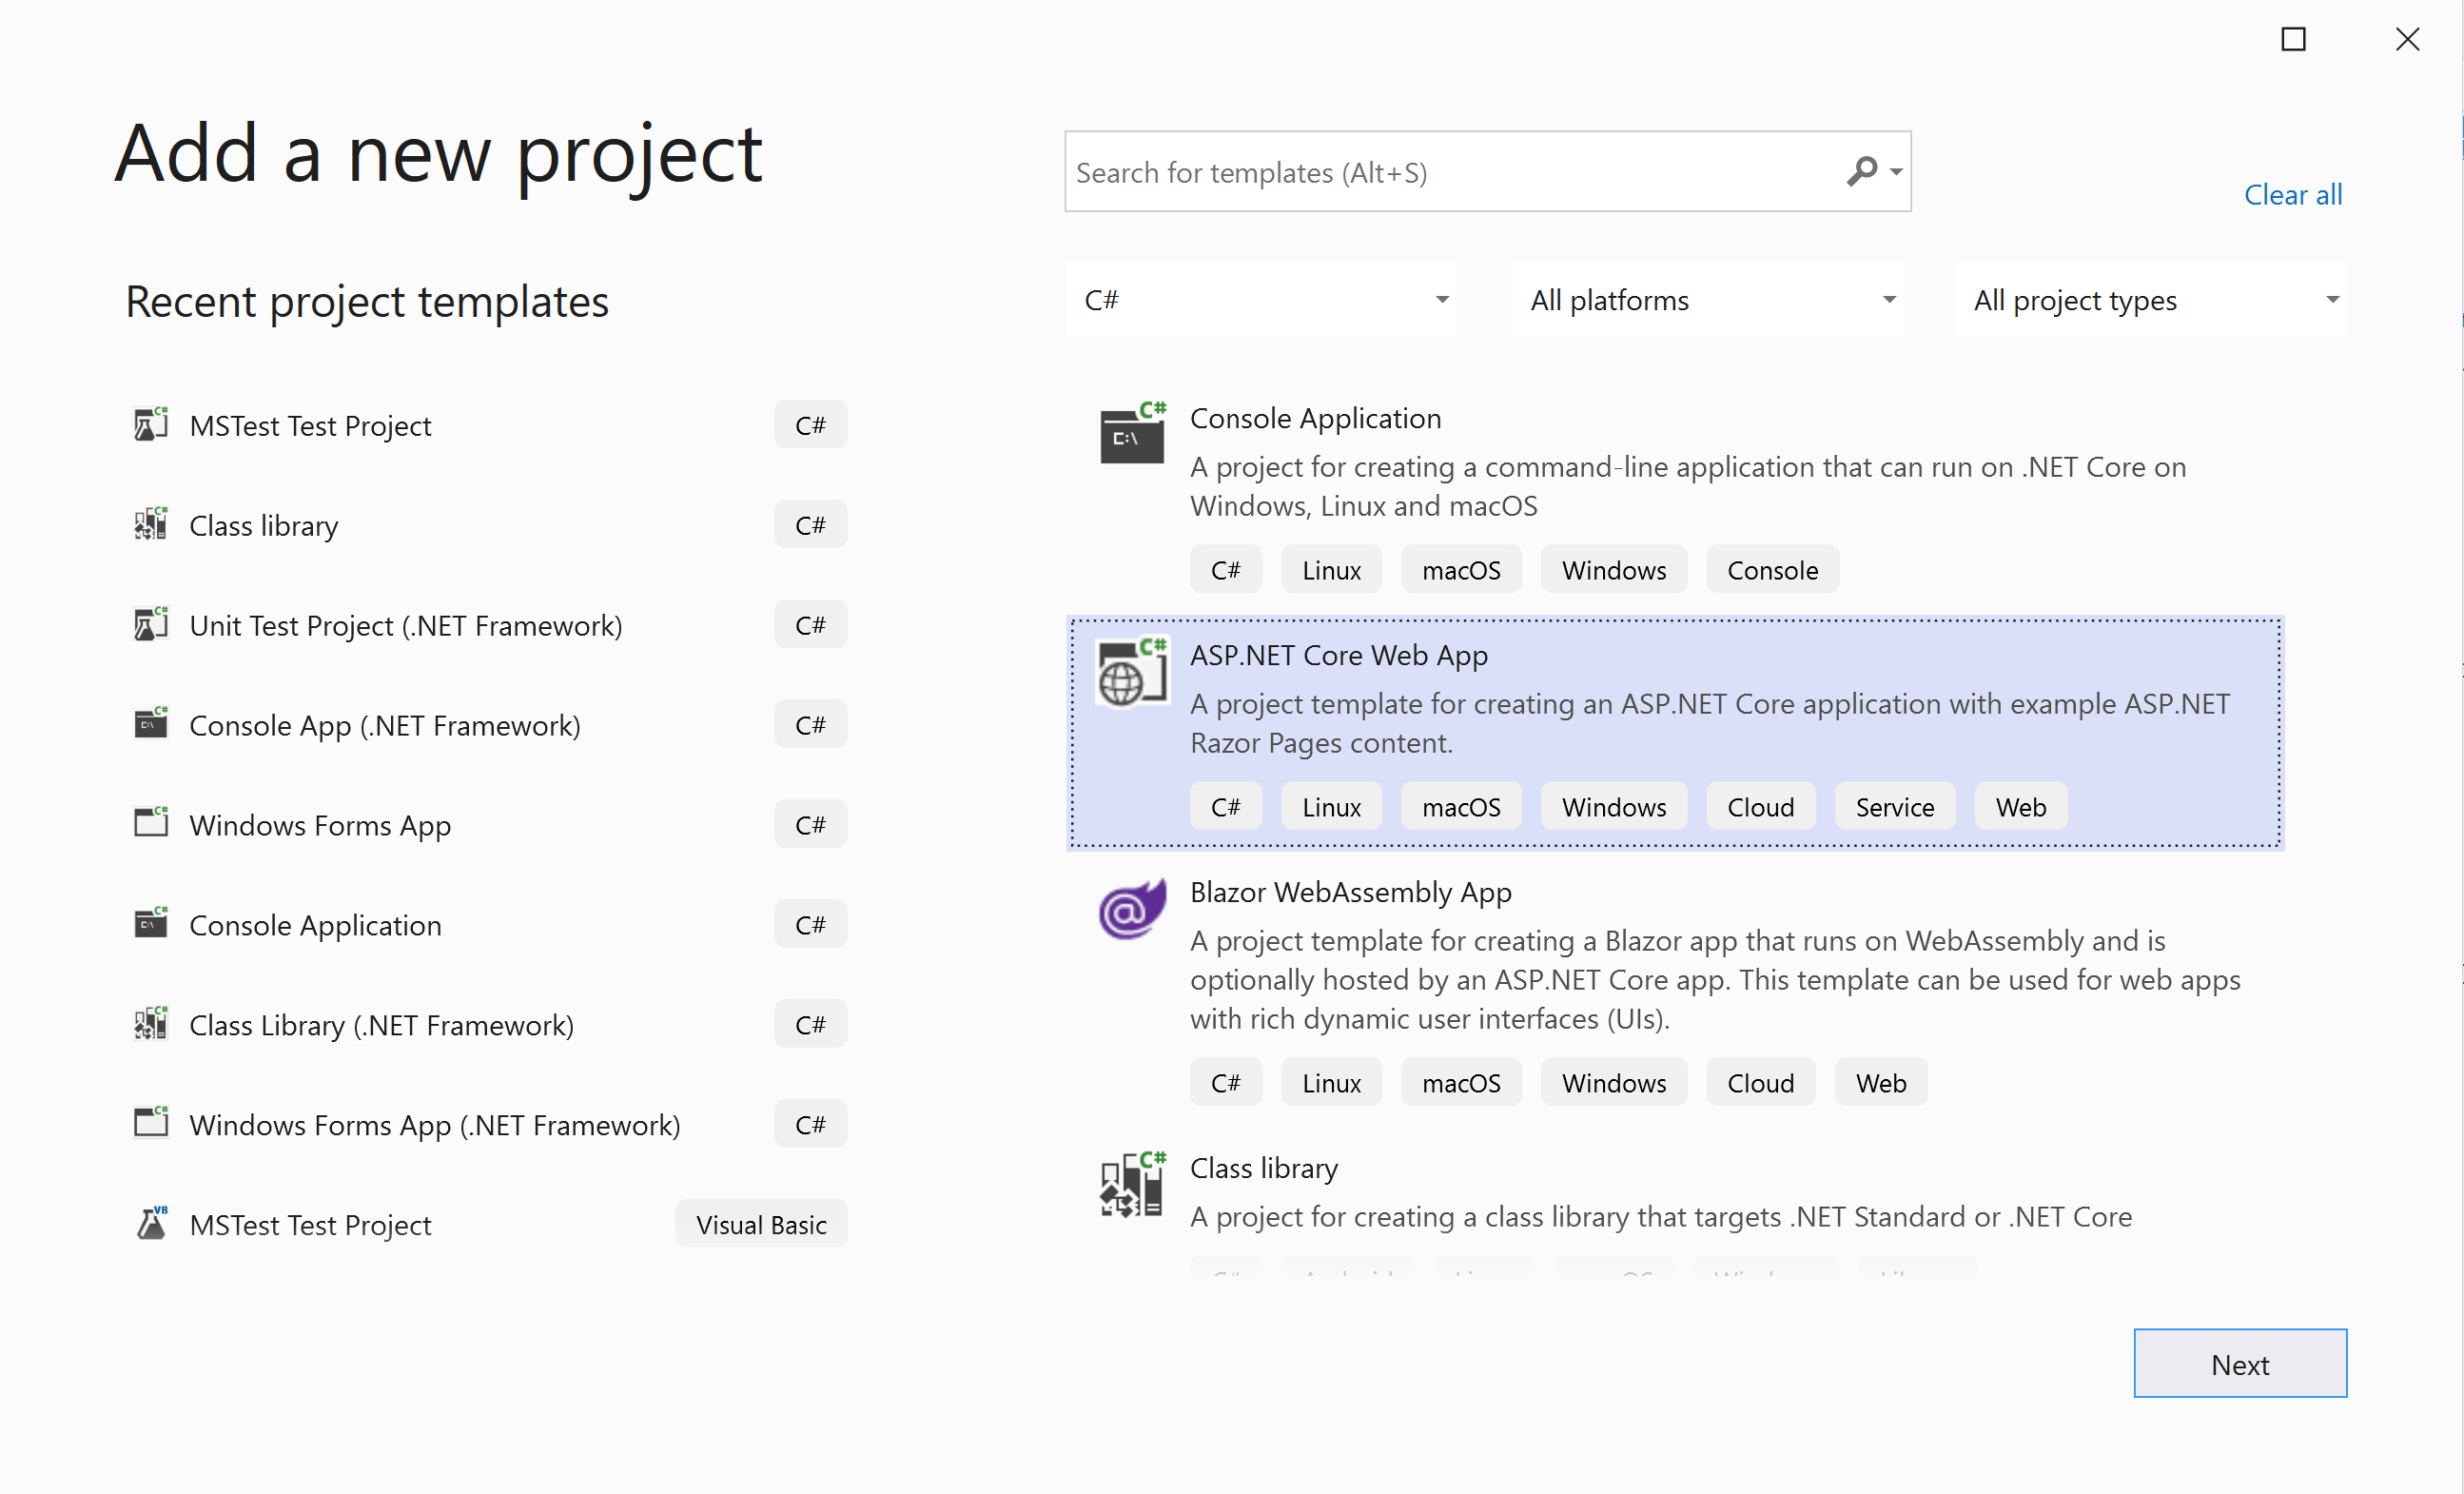Choose recent template MSTest Test Project C#
This screenshot has width=2464, height=1494.
point(490,425)
